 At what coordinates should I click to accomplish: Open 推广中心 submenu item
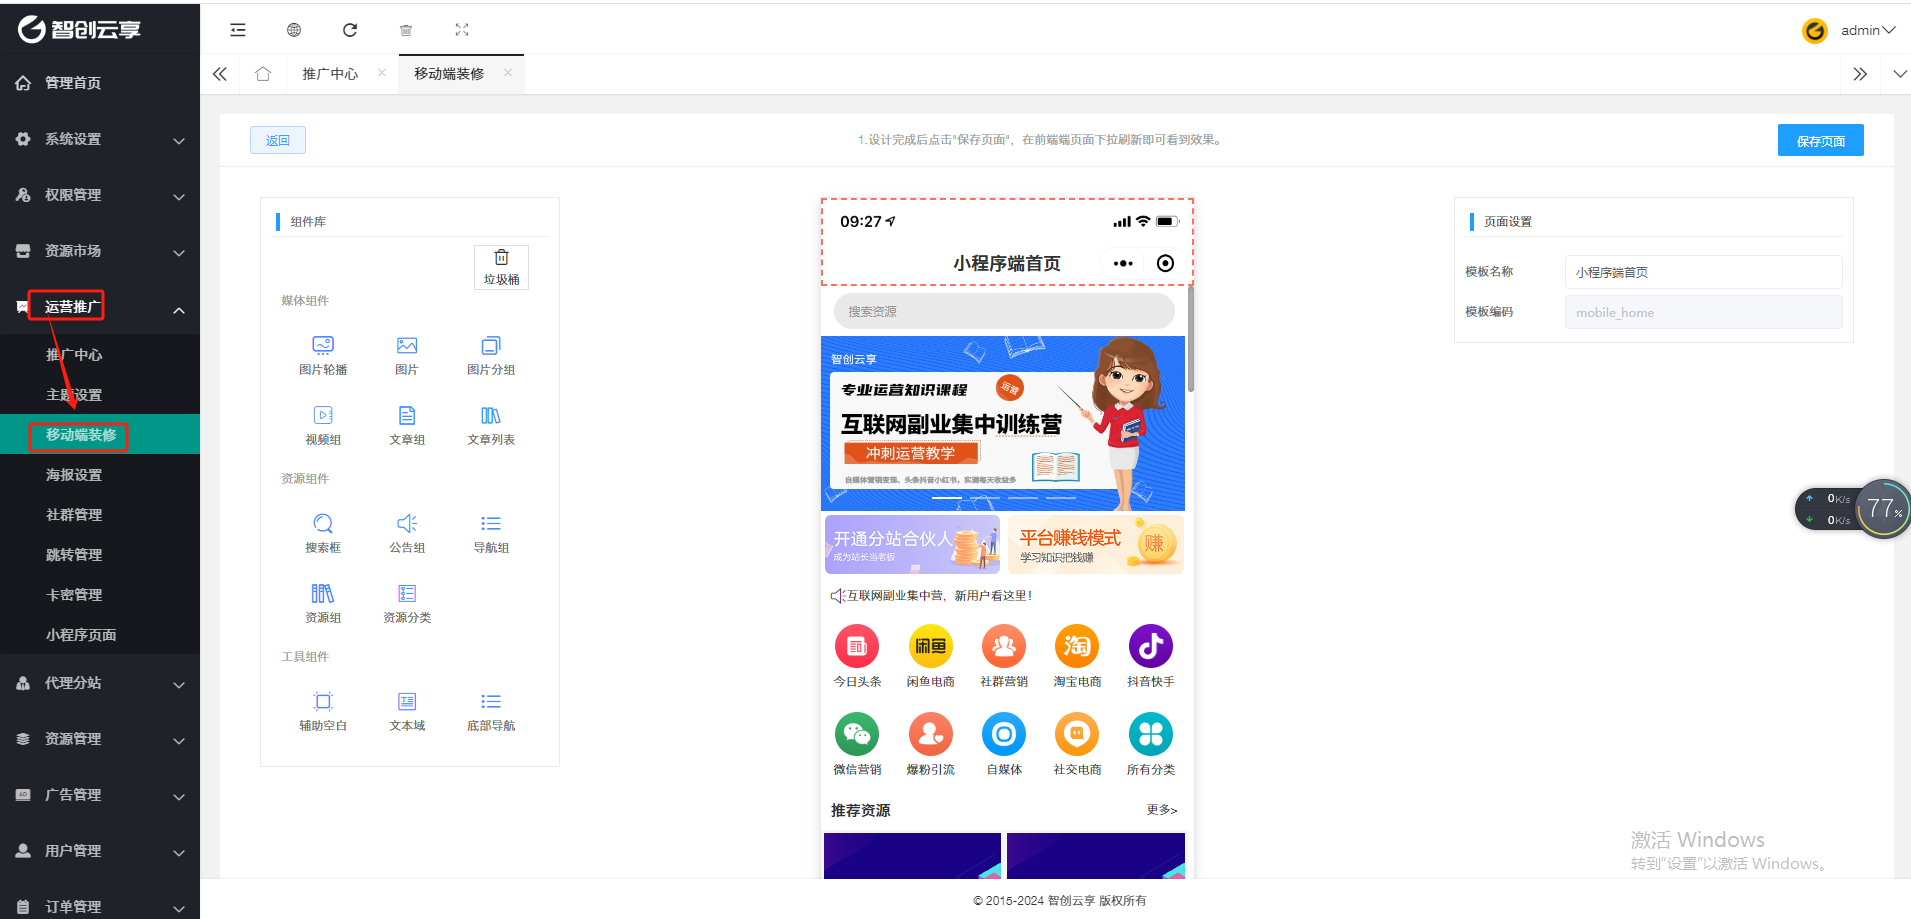(100, 354)
